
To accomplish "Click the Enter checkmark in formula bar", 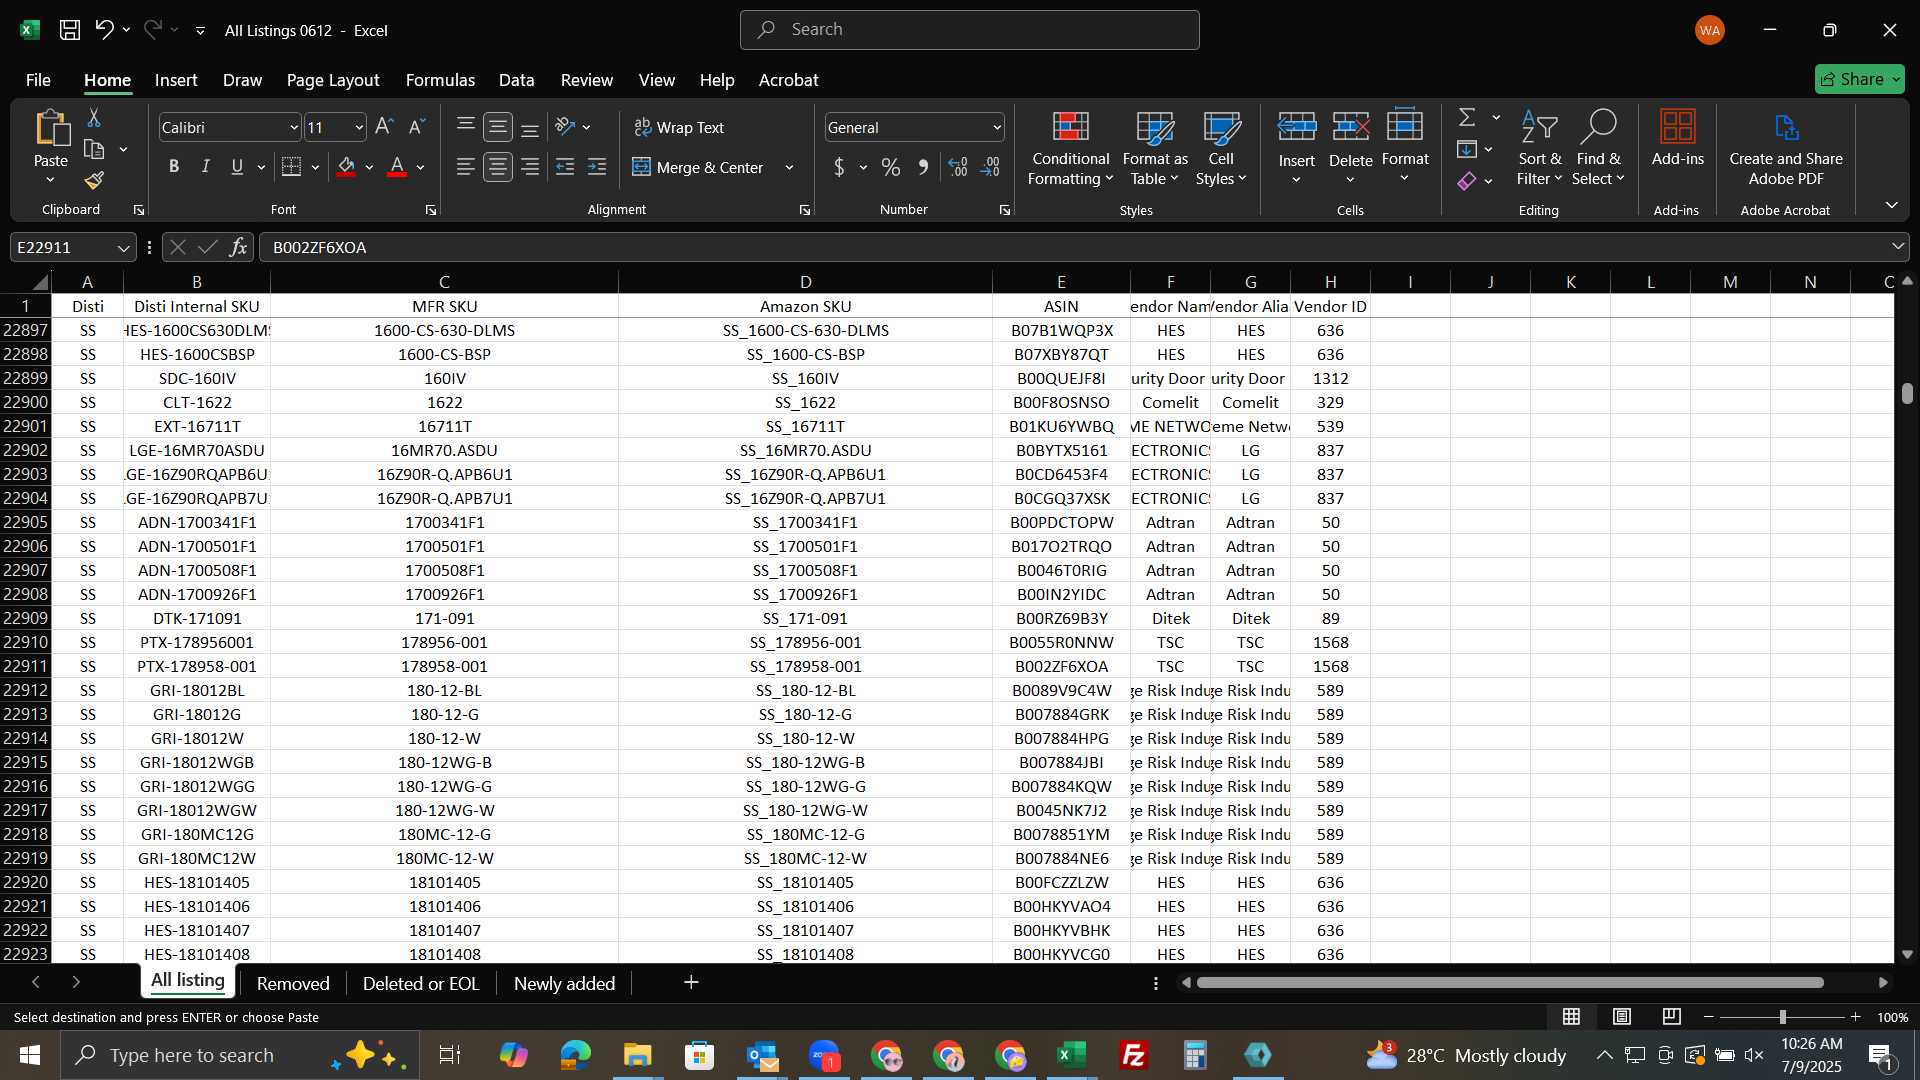I will (208, 247).
